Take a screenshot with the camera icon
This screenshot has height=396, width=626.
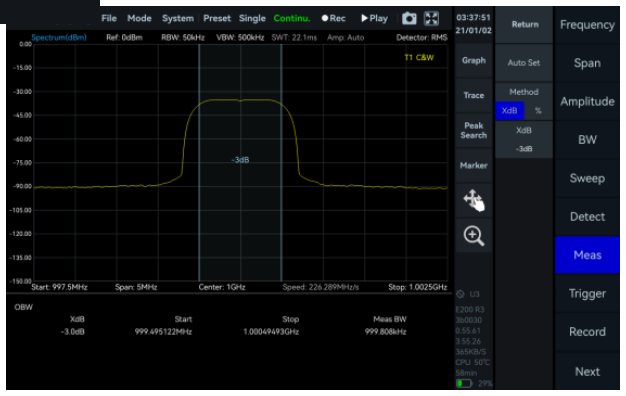[x=409, y=18]
